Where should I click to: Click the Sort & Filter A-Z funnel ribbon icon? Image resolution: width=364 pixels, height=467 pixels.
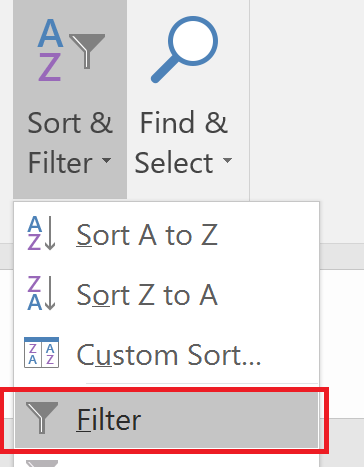point(71,50)
